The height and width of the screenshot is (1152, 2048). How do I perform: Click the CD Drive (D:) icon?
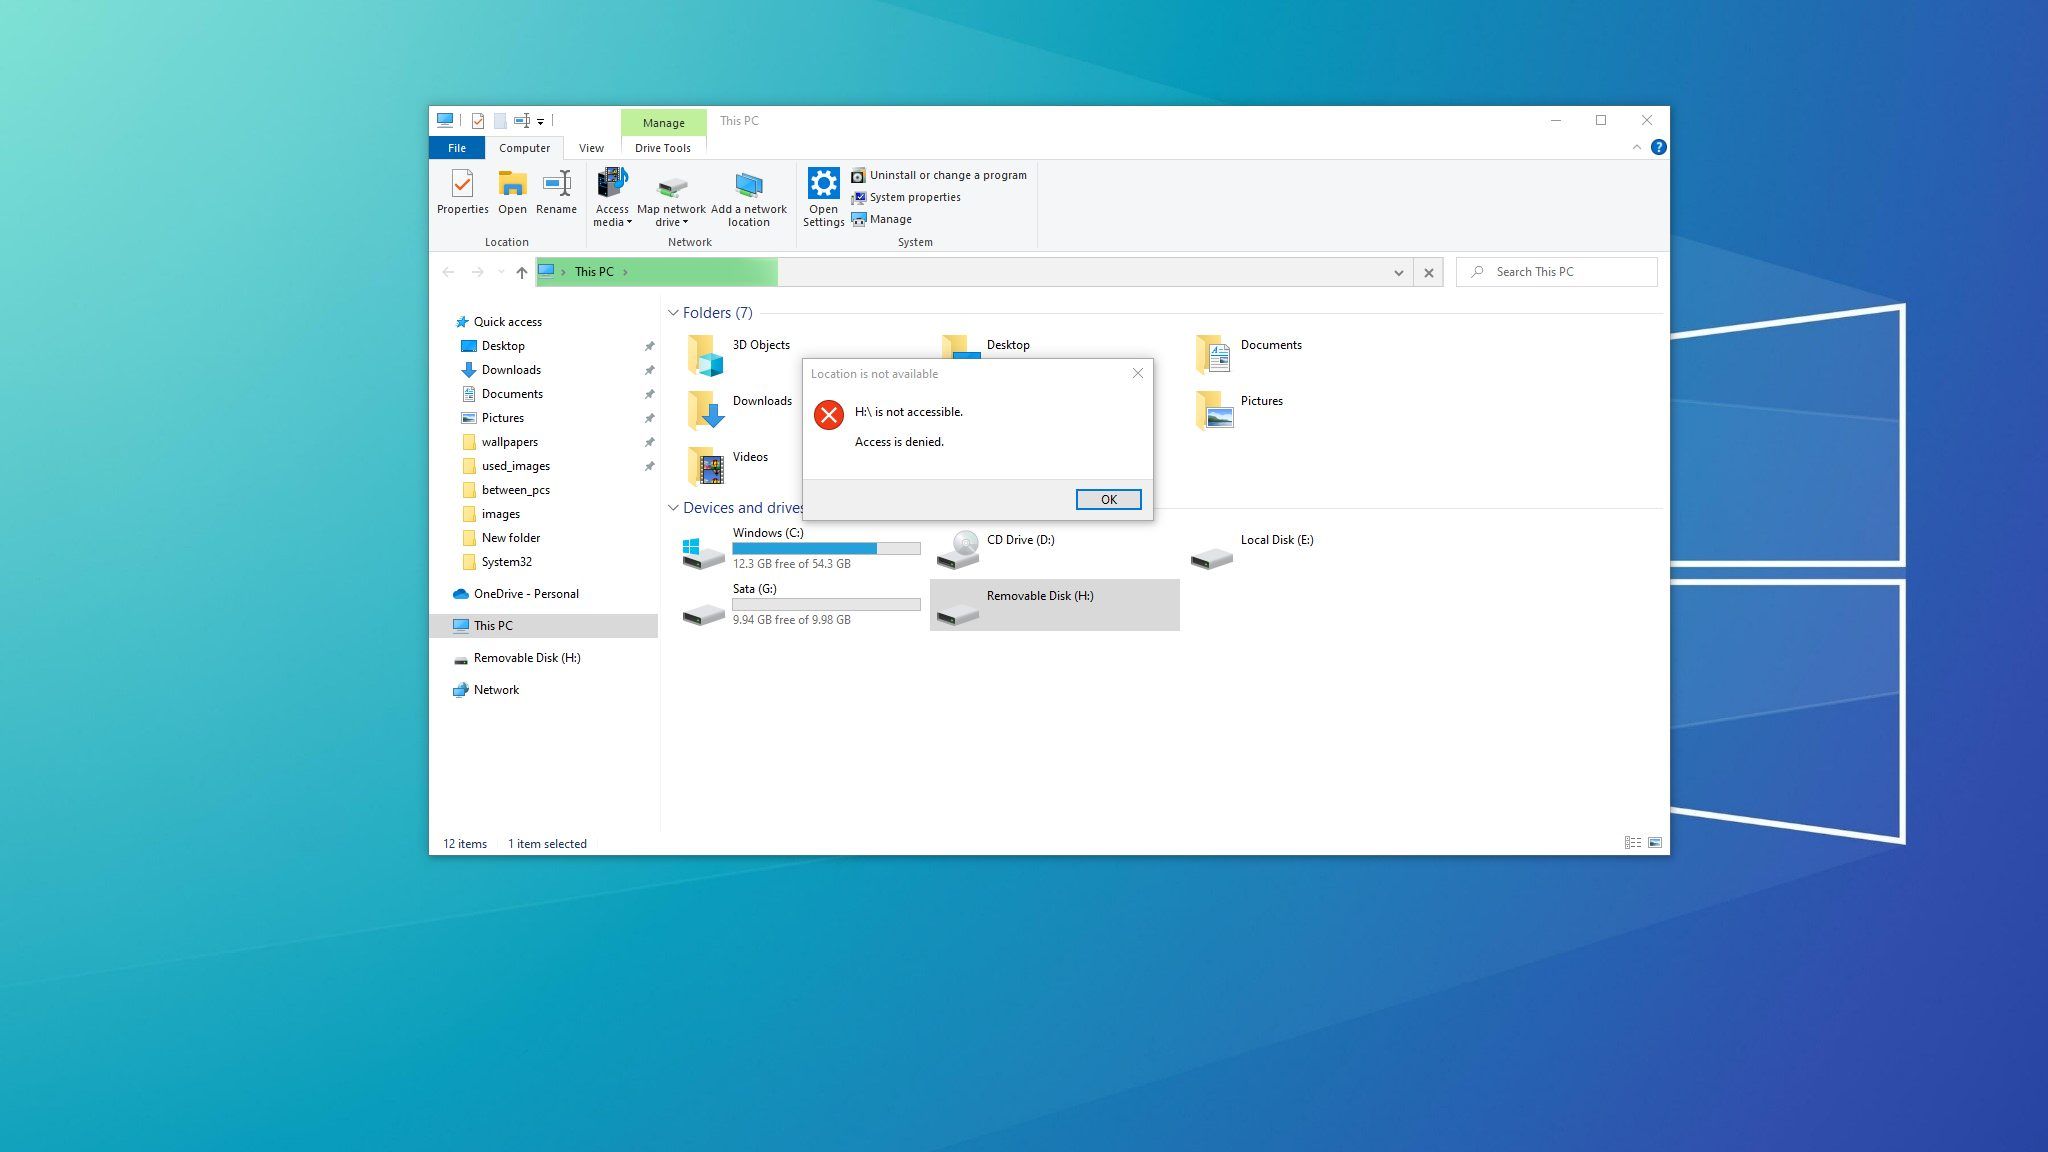pyautogui.click(x=959, y=549)
